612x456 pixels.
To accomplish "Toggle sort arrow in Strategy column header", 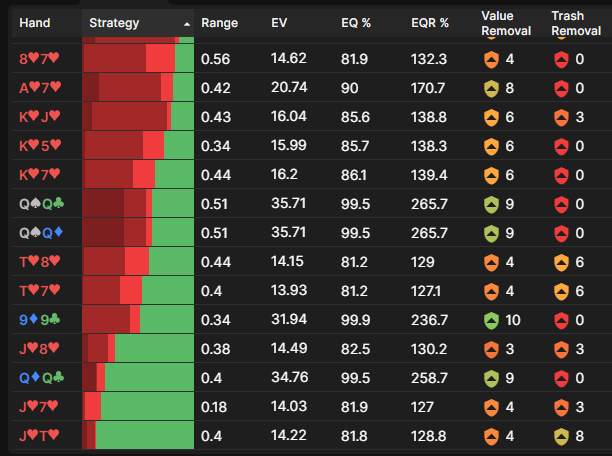I will pyautogui.click(x=187, y=23).
